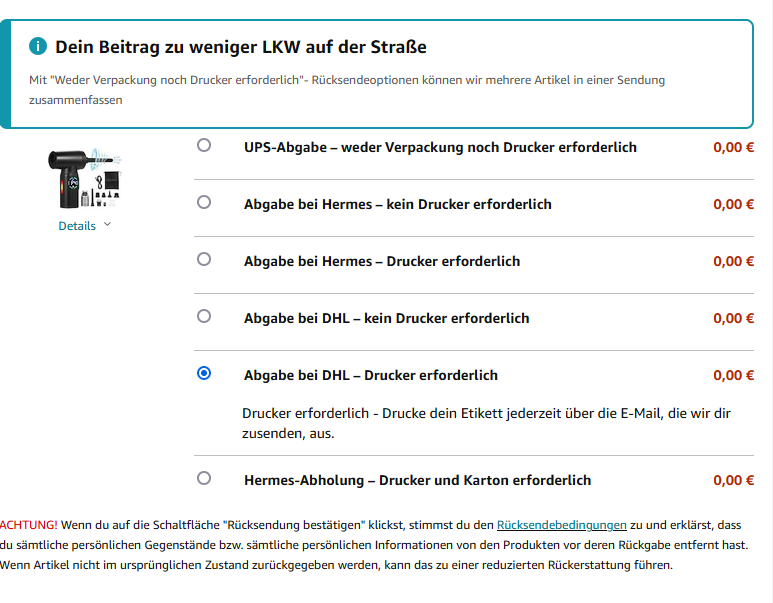Click selected DHL Drucker erforderlich radio
The height and width of the screenshot is (603, 773).
(x=204, y=373)
